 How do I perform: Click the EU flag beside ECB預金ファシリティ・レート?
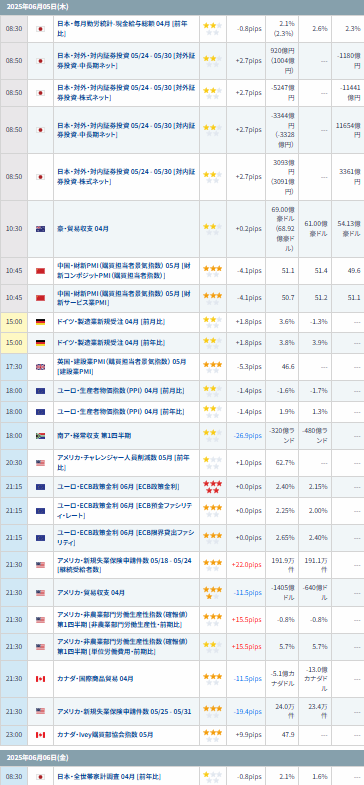point(41,511)
